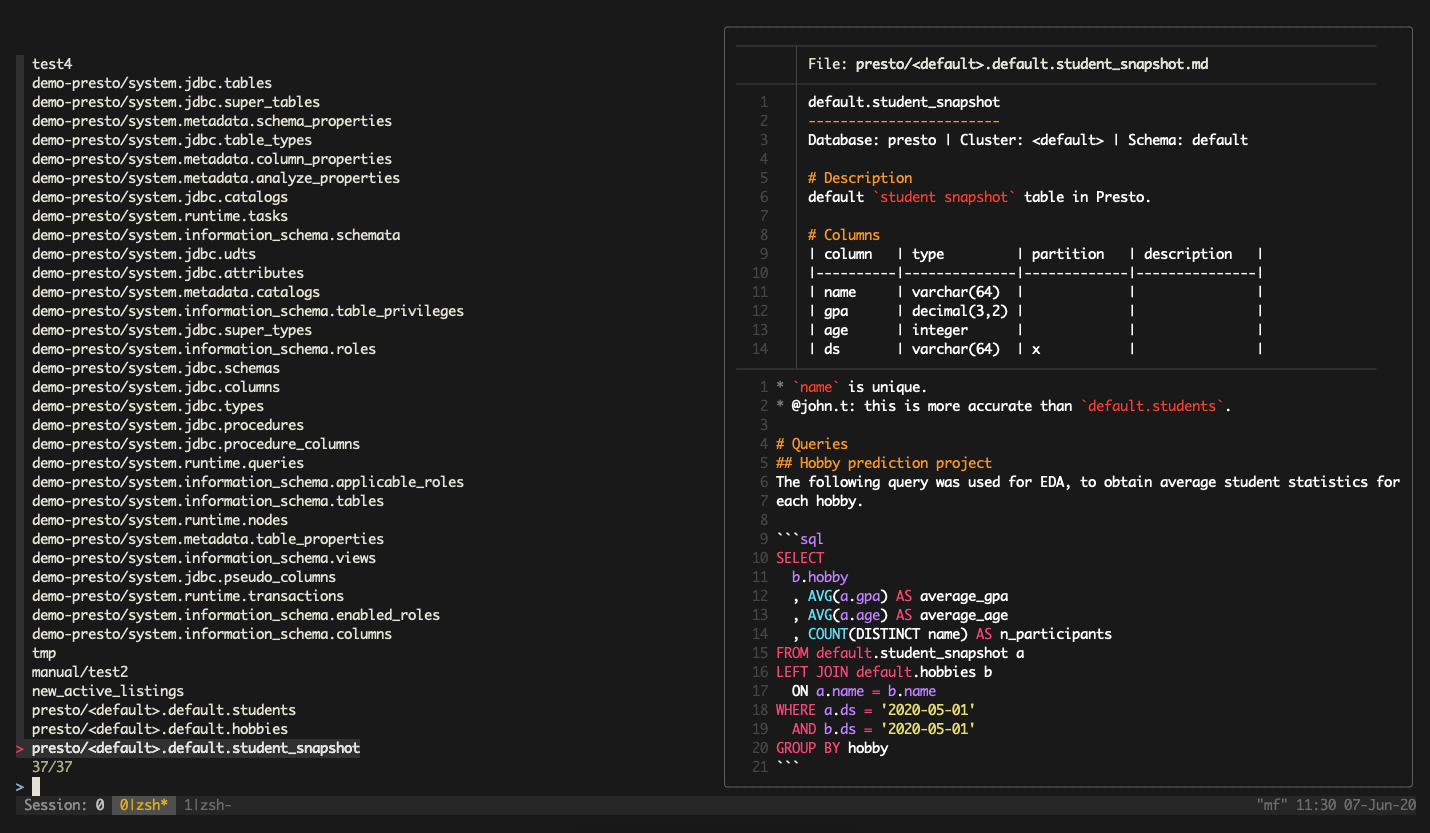Select demo-presto/system.information_schema.roles entry

[204, 349]
